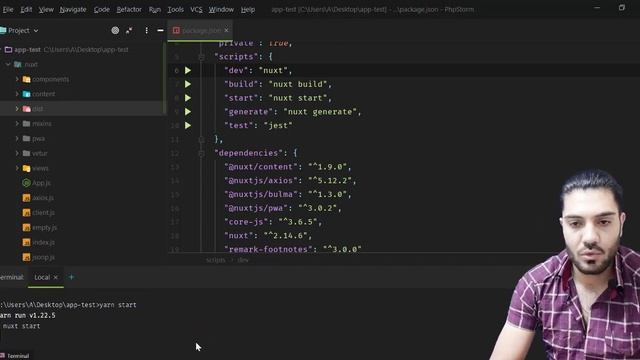Click the "core-js" dependency line

pyautogui.click(x=273, y=222)
